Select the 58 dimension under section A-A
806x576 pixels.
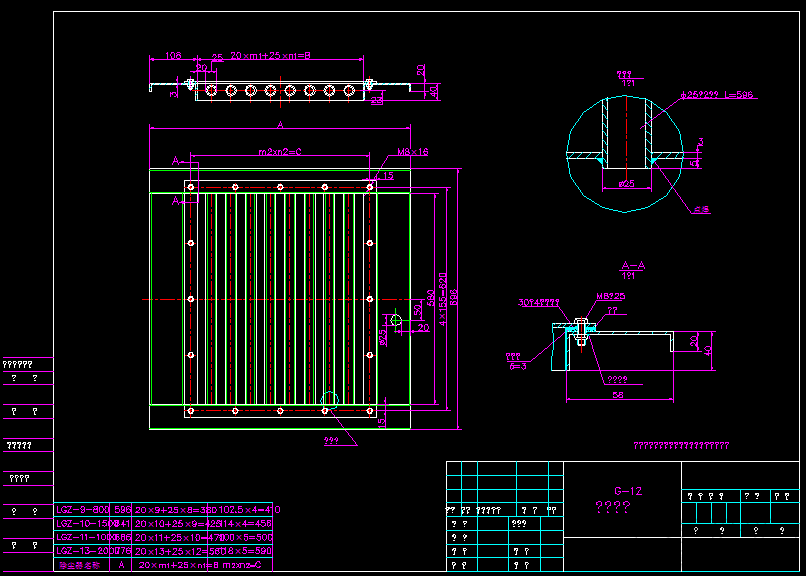click(x=618, y=395)
